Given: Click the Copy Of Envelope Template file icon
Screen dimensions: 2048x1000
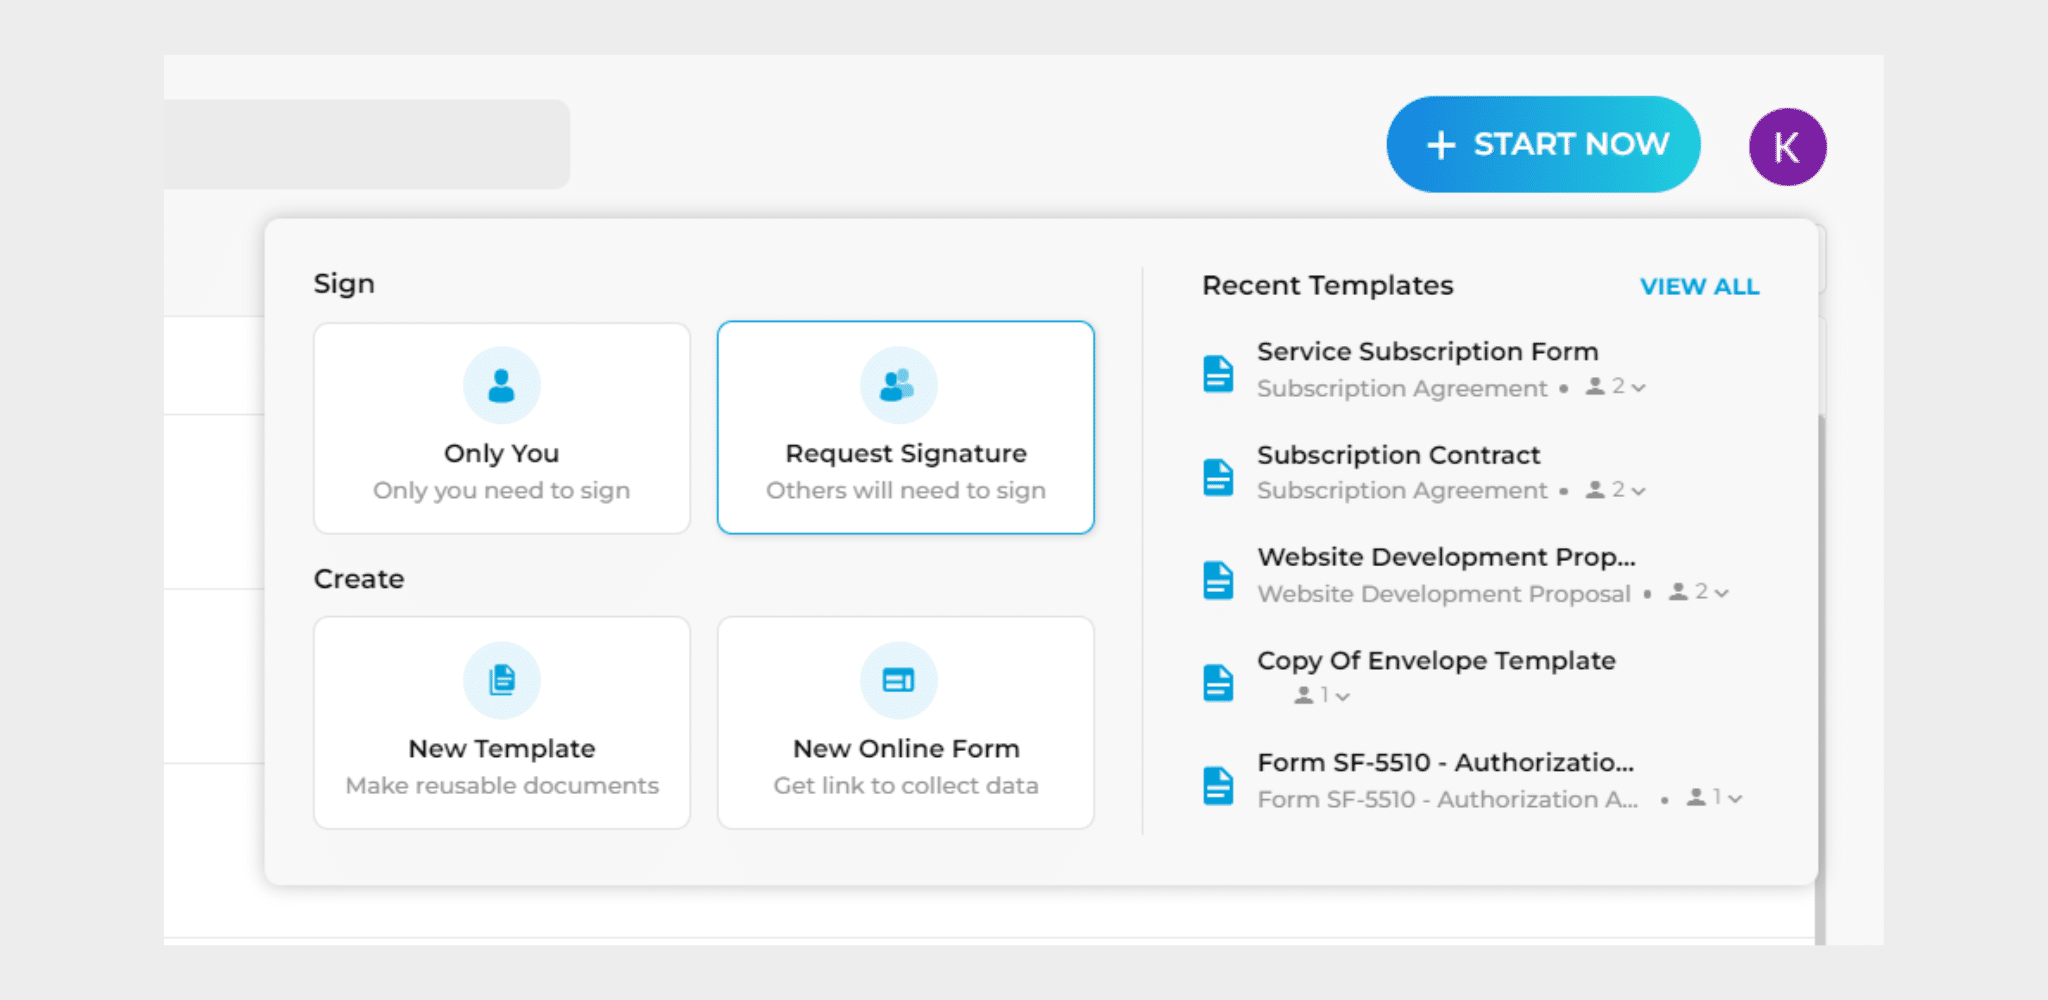Looking at the screenshot, I should point(1218,684).
